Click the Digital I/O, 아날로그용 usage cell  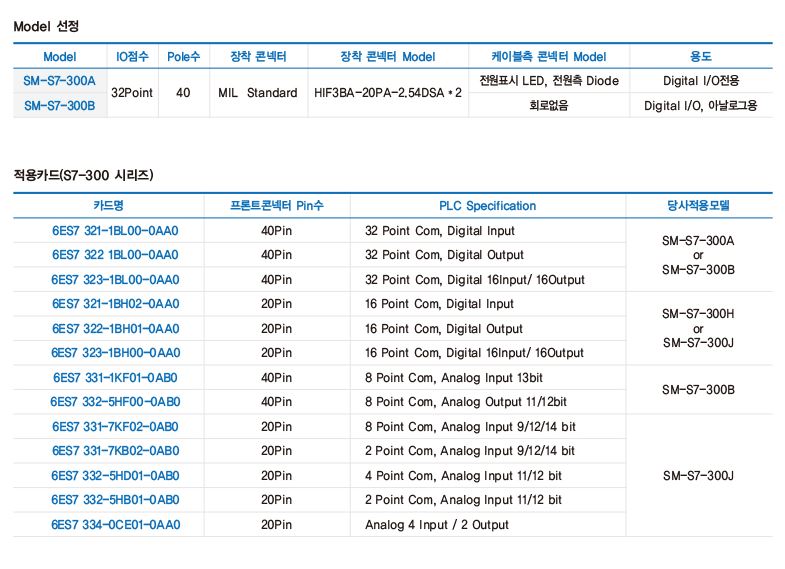coord(701,106)
